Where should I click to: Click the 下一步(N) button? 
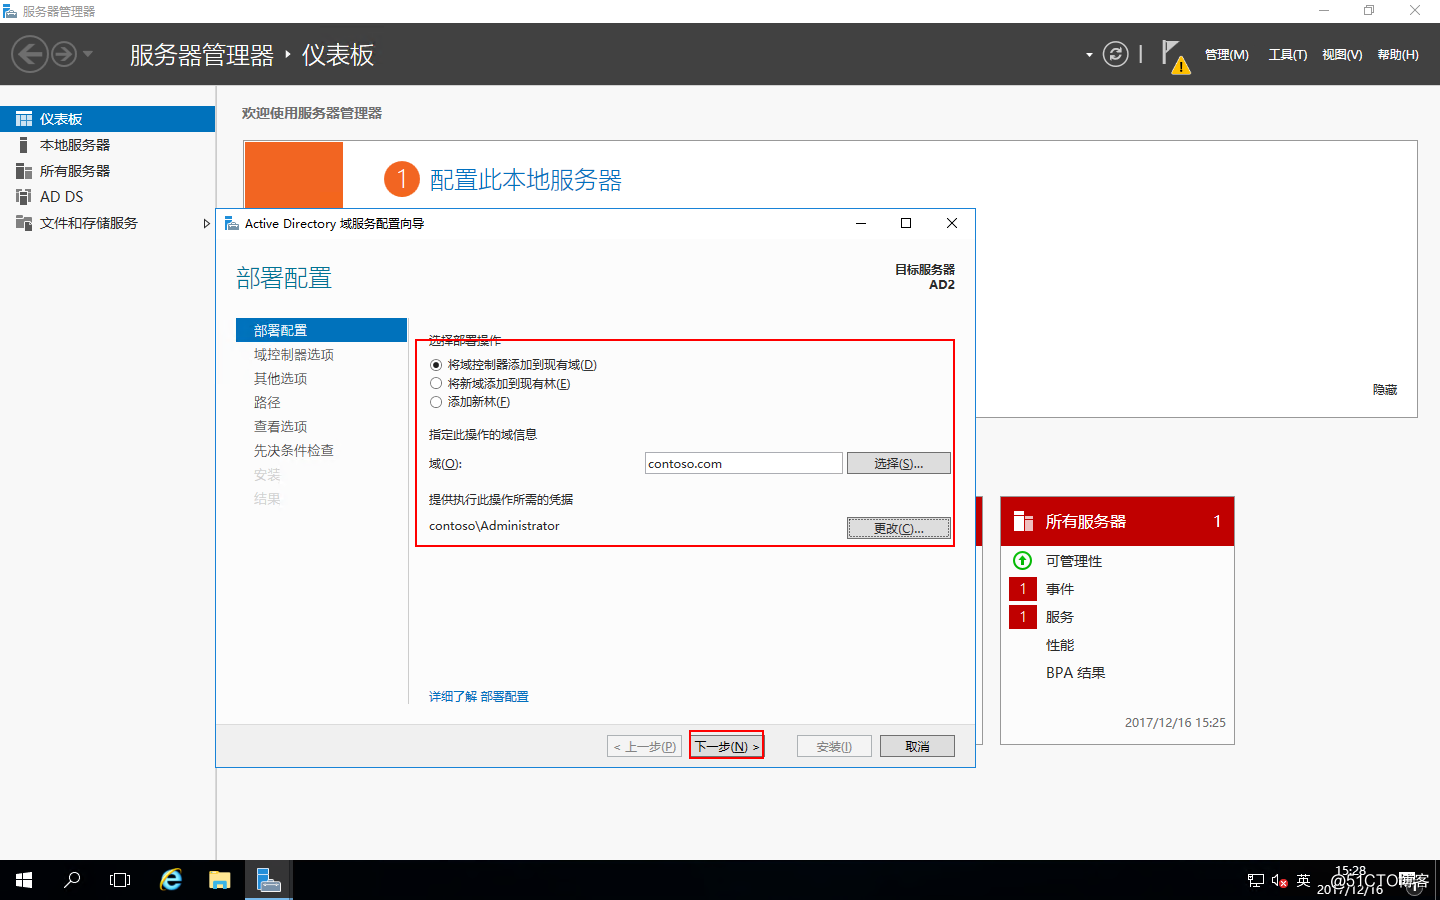[727, 746]
